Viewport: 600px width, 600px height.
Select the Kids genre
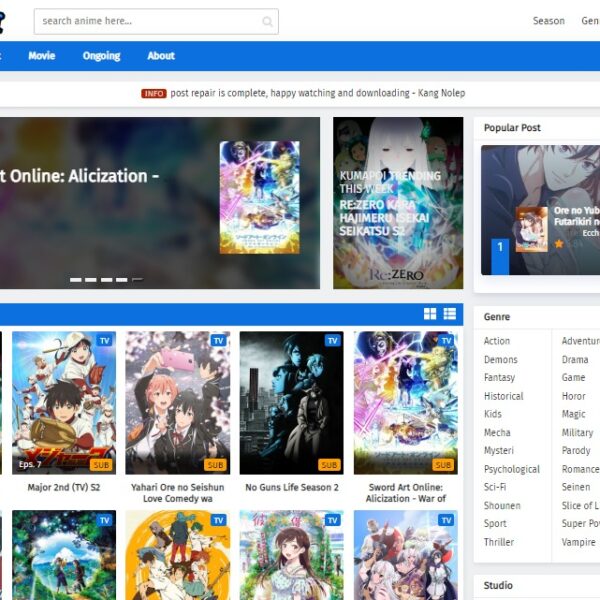pyautogui.click(x=492, y=414)
